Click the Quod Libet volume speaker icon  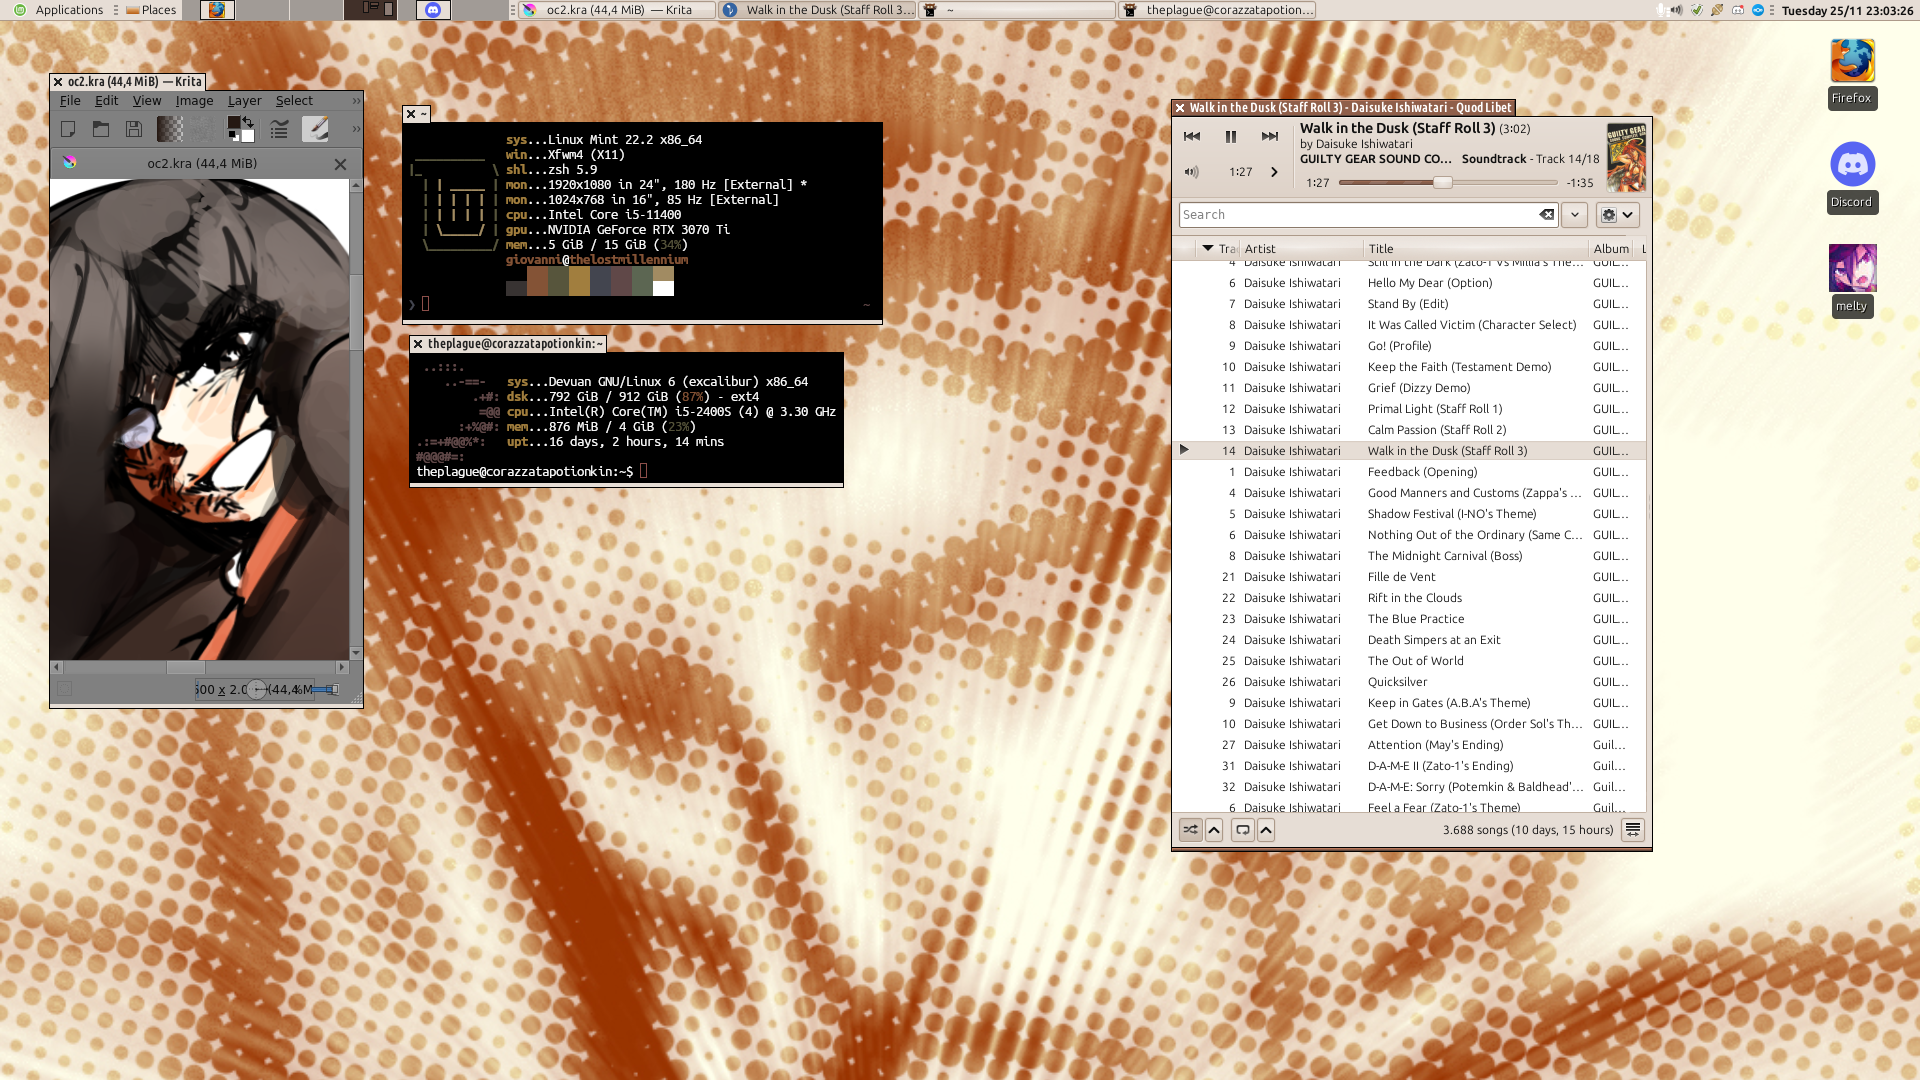click(x=1191, y=172)
